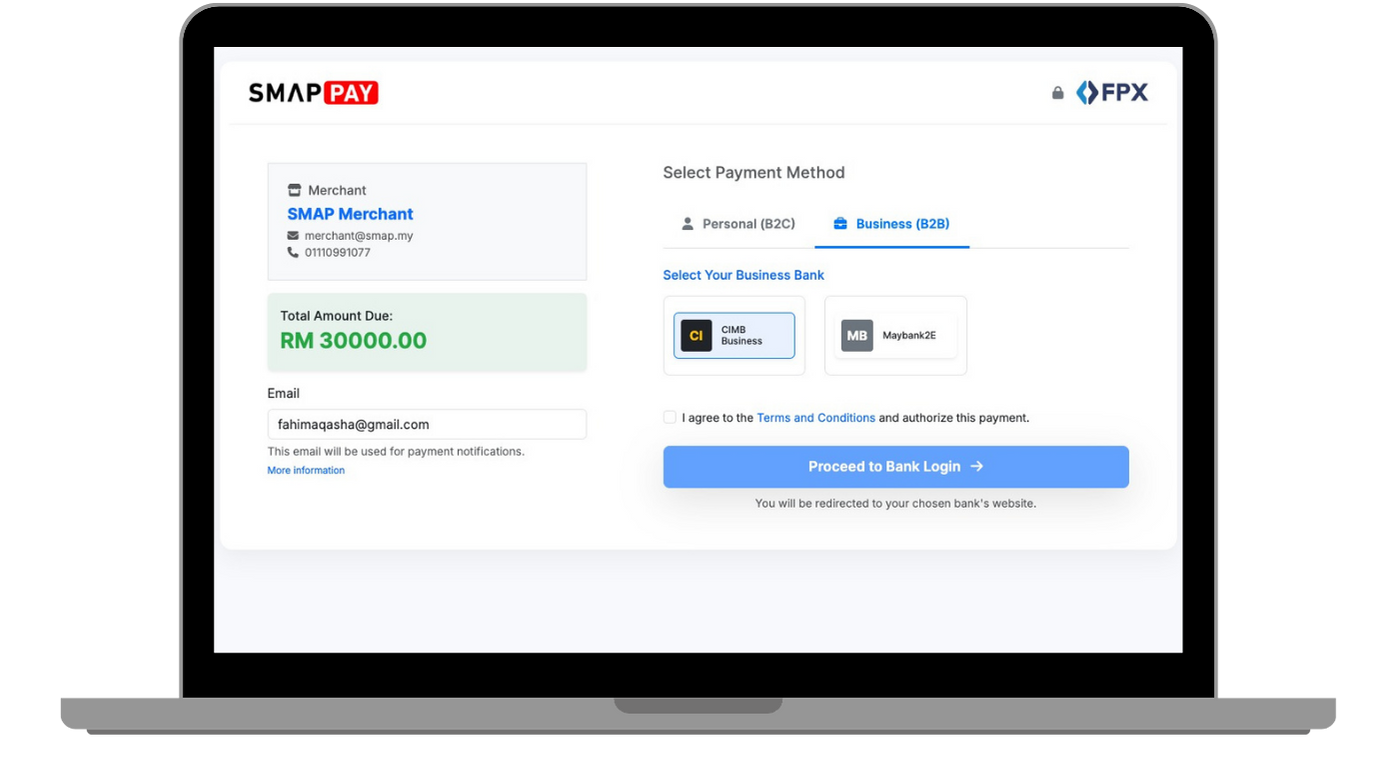Click the SMAP Merchant name
Screen dimensions: 1378x765
click(x=350, y=214)
